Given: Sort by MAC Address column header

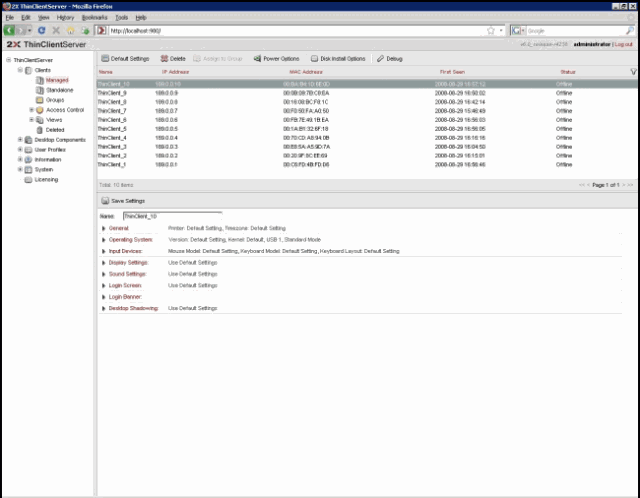Looking at the screenshot, I should pyautogui.click(x=306, y=72).
